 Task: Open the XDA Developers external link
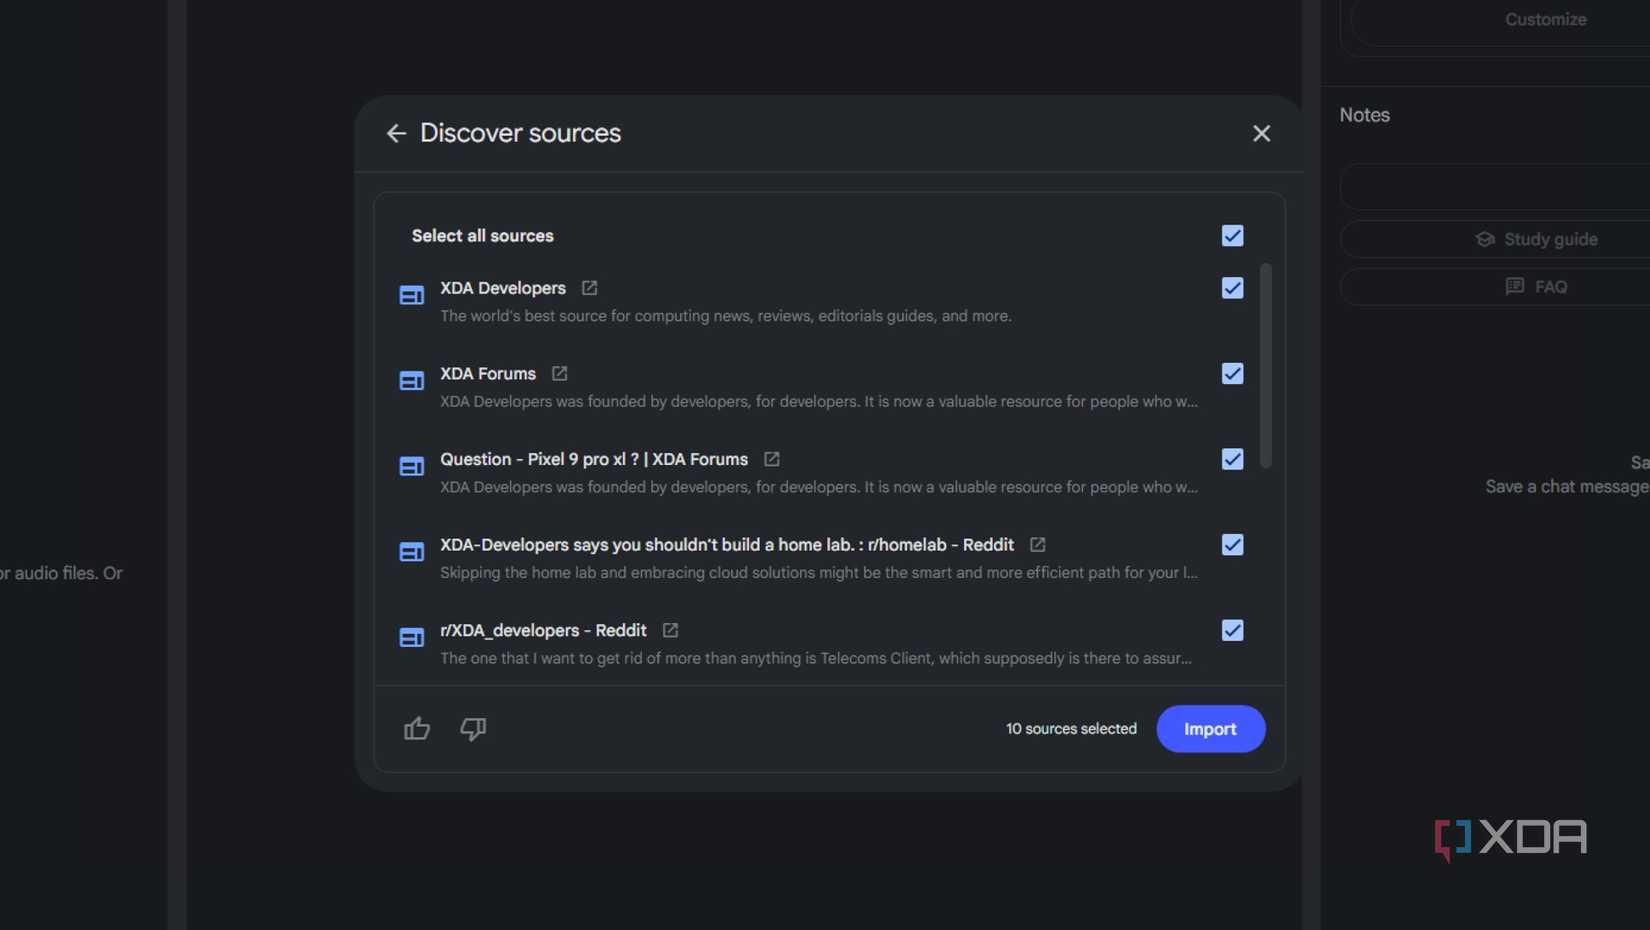[x=589, y=288]
